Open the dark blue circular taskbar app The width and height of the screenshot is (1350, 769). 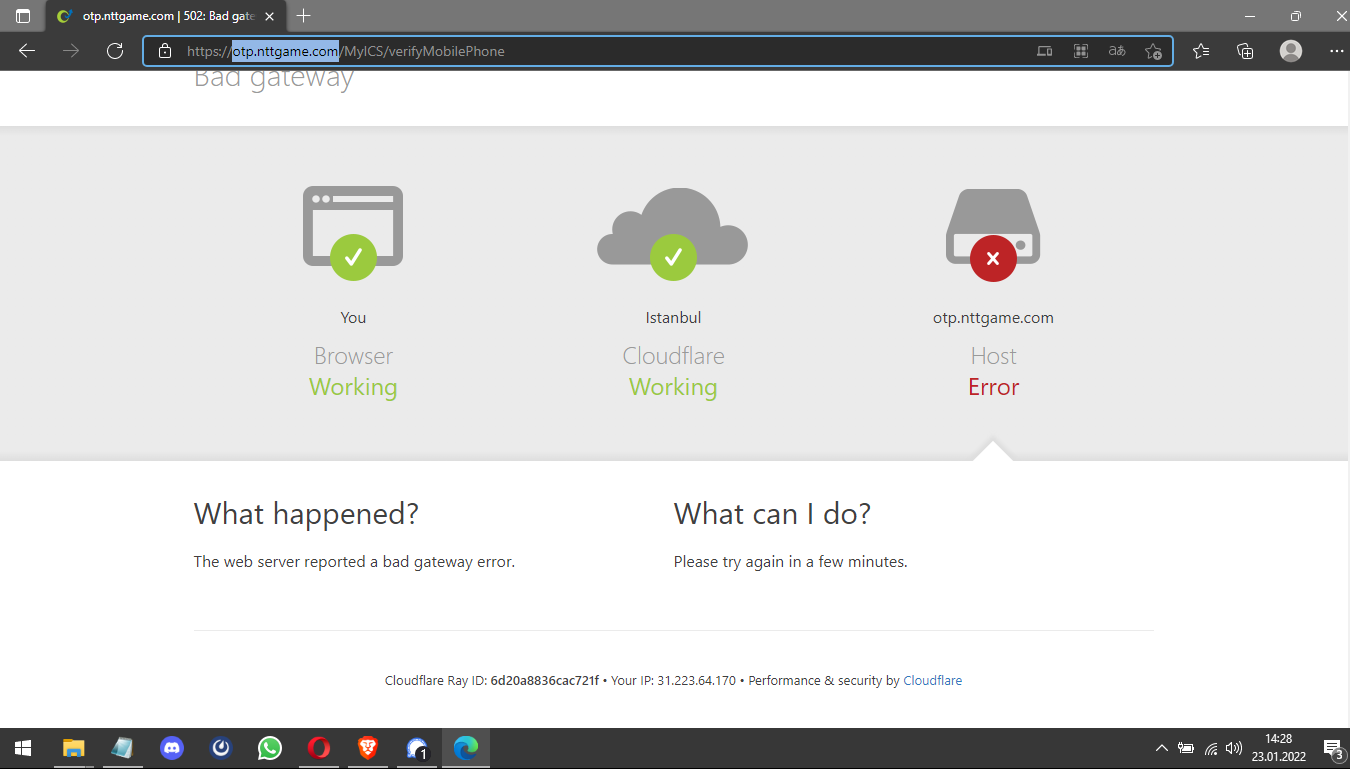[221, 748]
